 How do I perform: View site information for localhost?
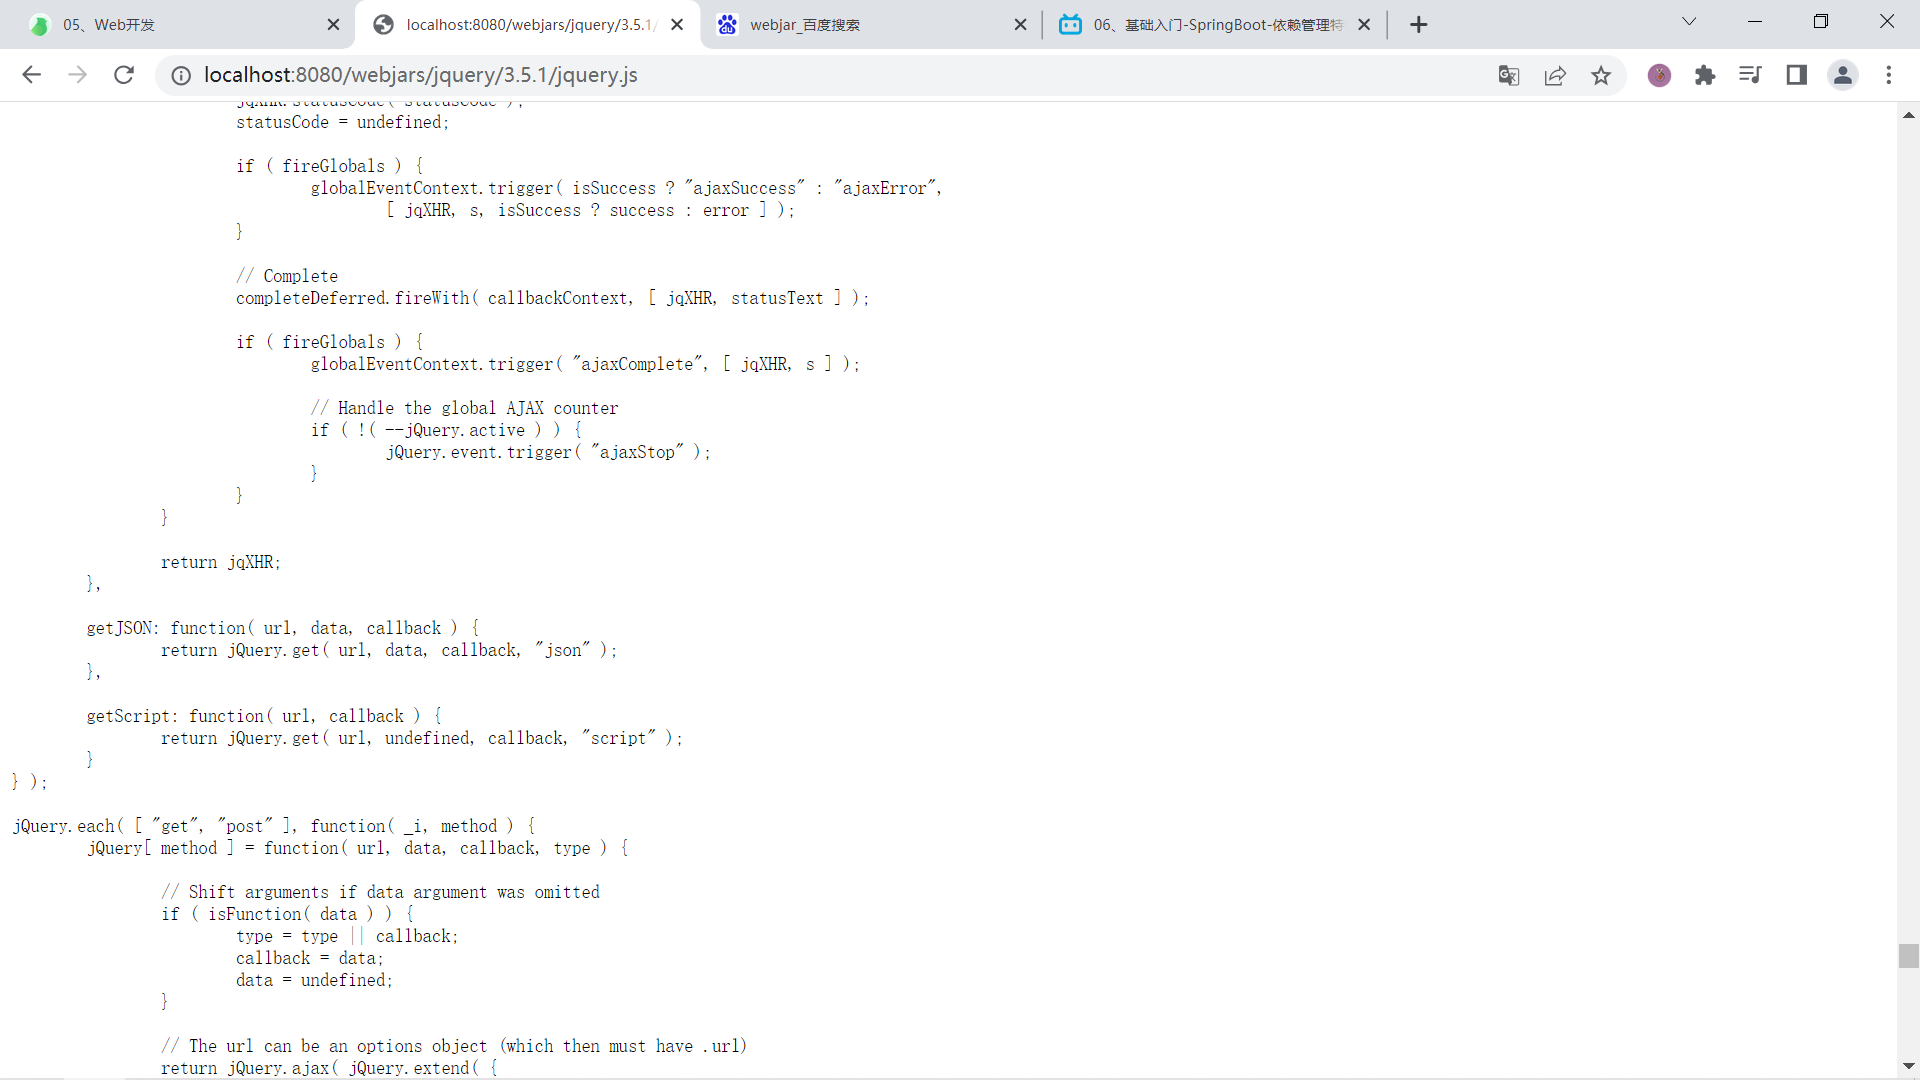[181, 75]
